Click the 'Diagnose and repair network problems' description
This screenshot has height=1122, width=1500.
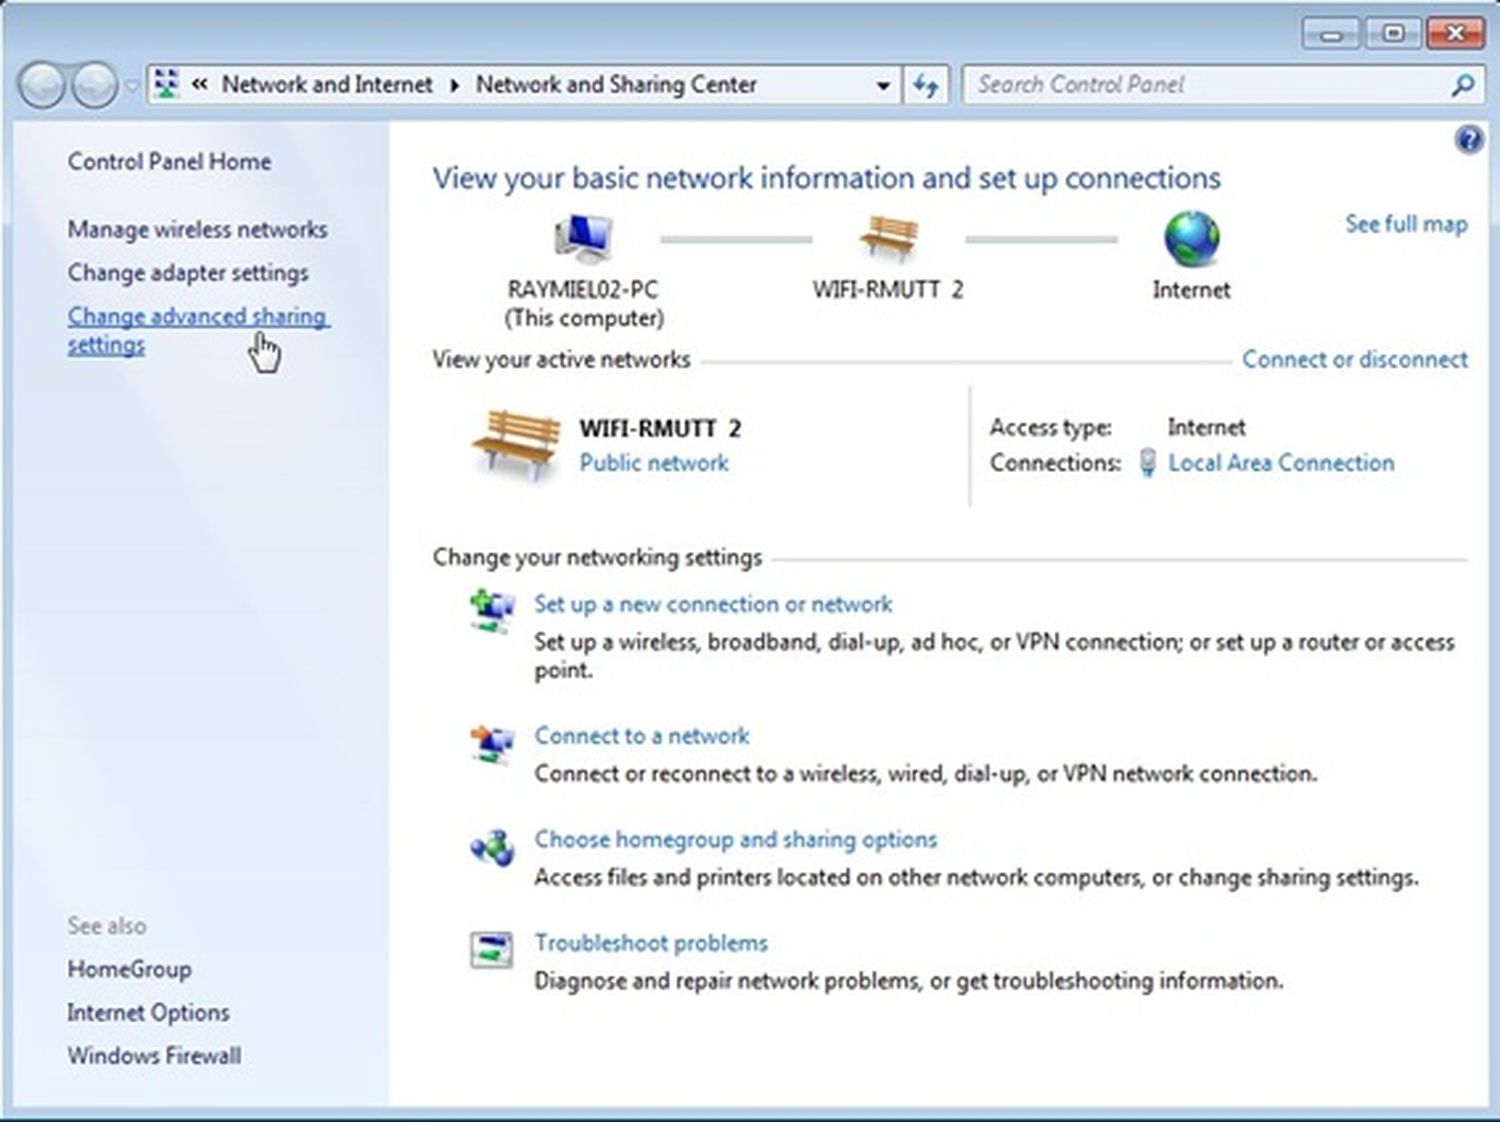[x=908, y=981]
